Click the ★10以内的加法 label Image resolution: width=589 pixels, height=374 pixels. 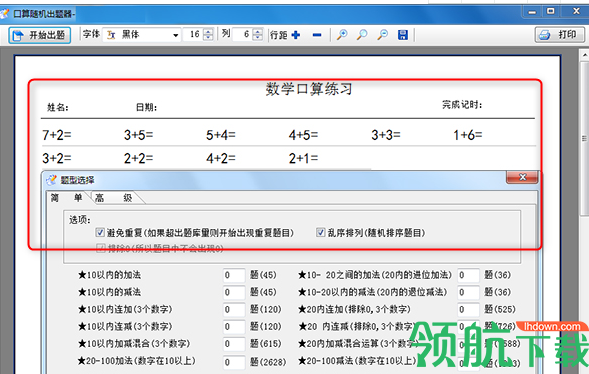click(x=109, y=275)
